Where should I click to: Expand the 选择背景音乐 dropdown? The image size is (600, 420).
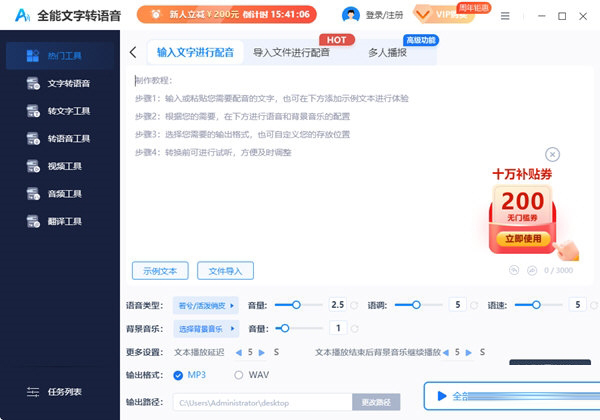[206, 328]
